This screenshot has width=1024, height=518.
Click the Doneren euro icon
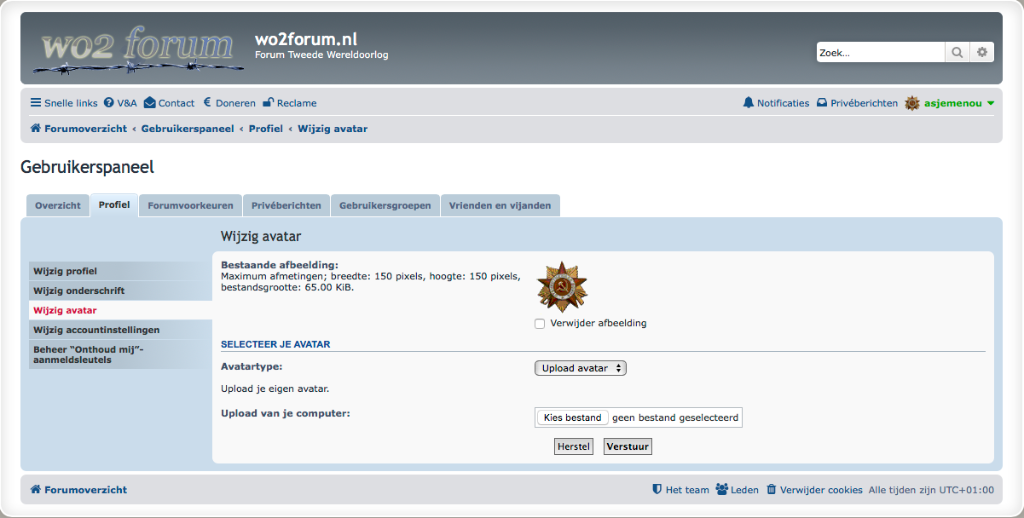[x=207, y=103]
